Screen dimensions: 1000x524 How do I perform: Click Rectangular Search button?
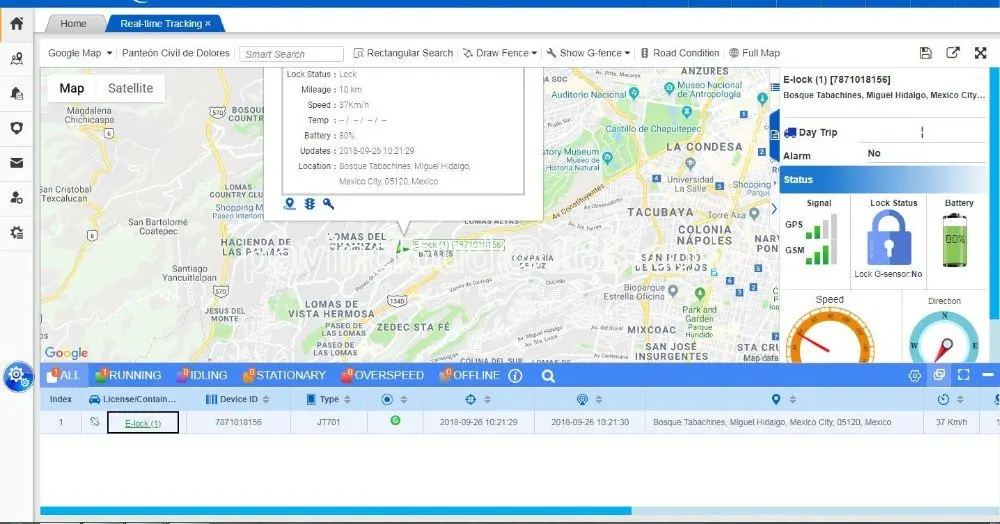(403, 53)
